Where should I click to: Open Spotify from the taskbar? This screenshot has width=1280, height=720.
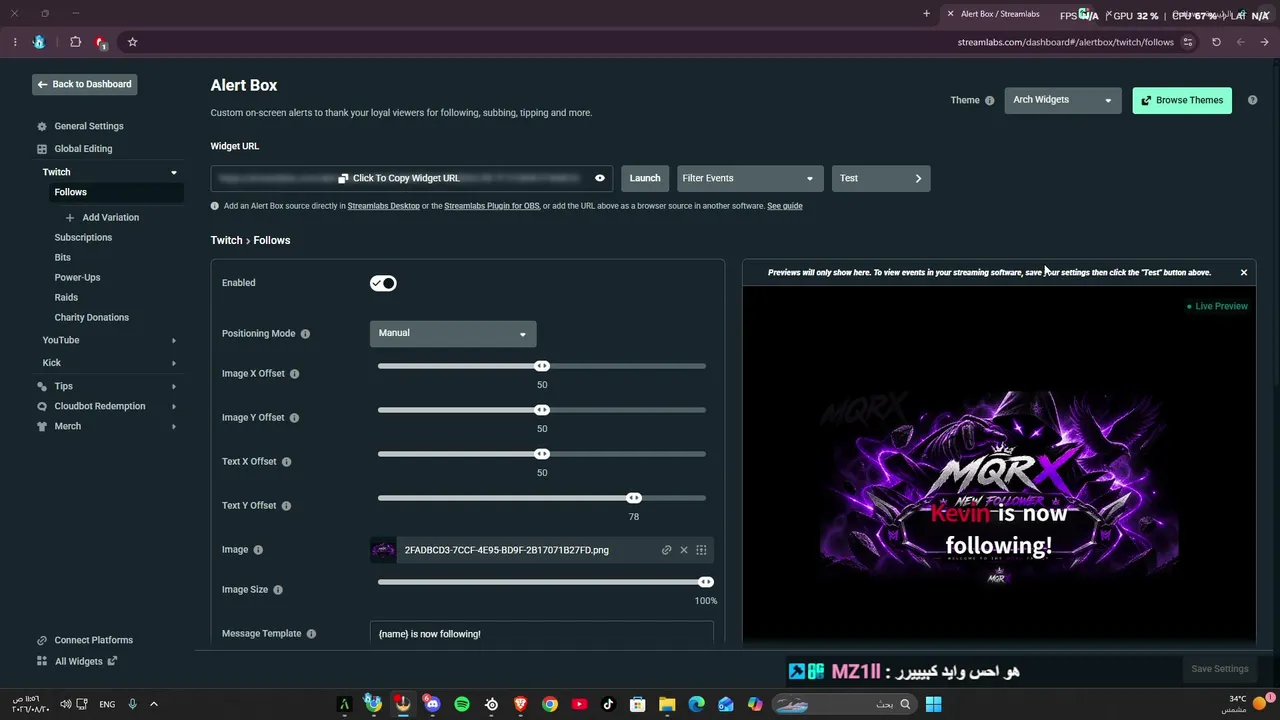462,704
